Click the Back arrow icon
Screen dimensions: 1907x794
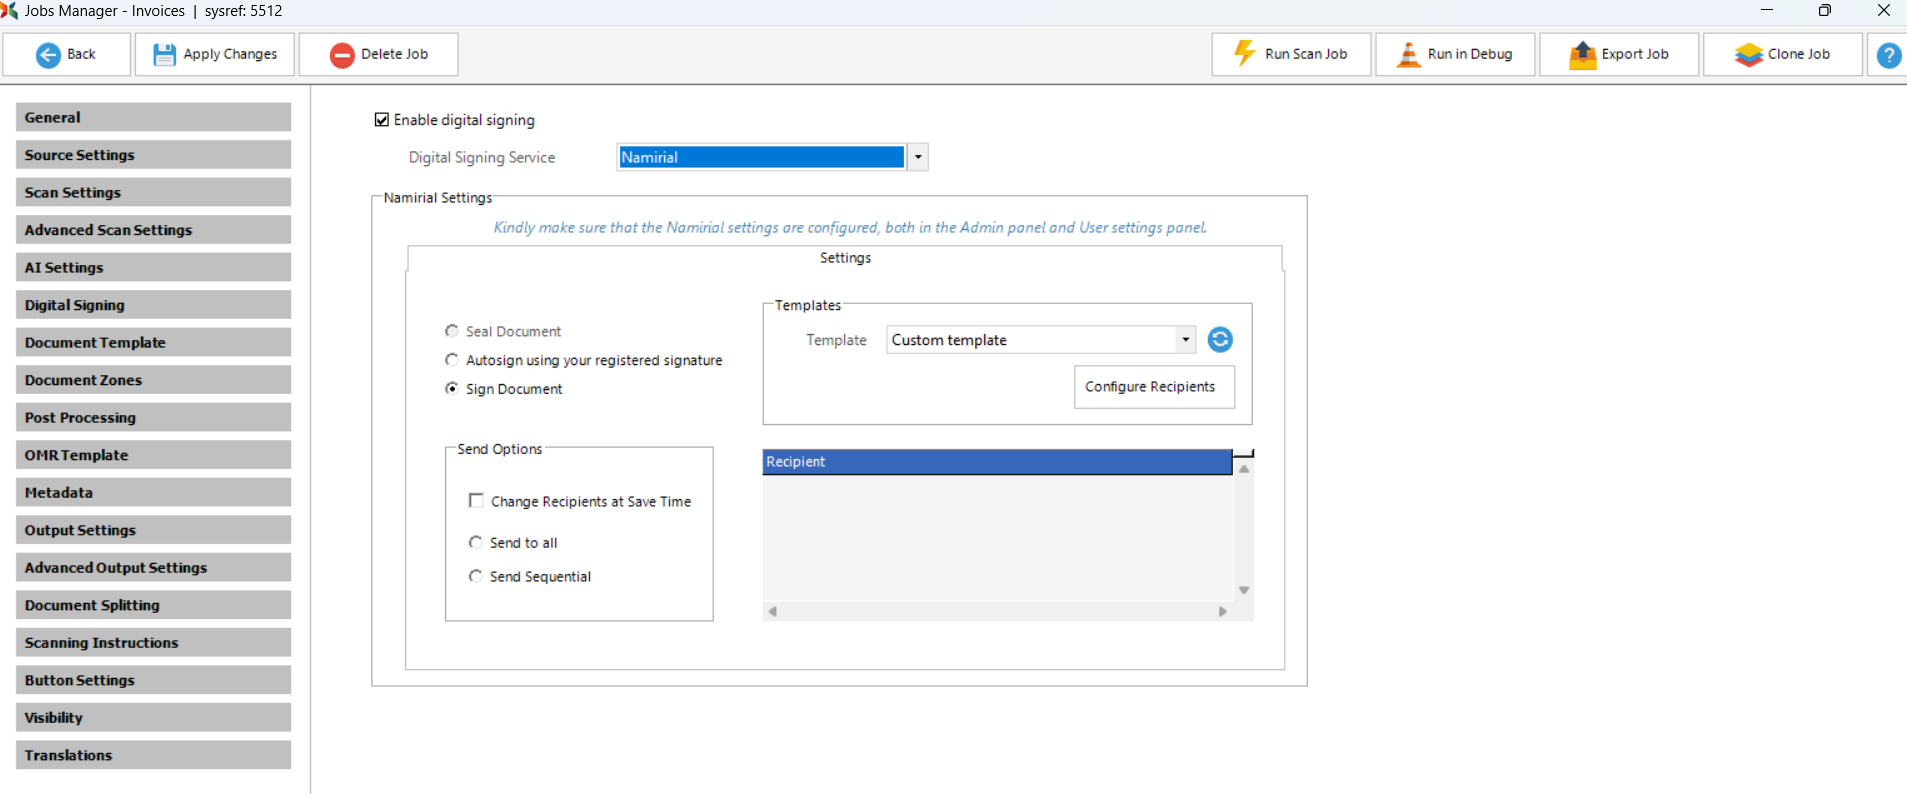click(48, 55)
